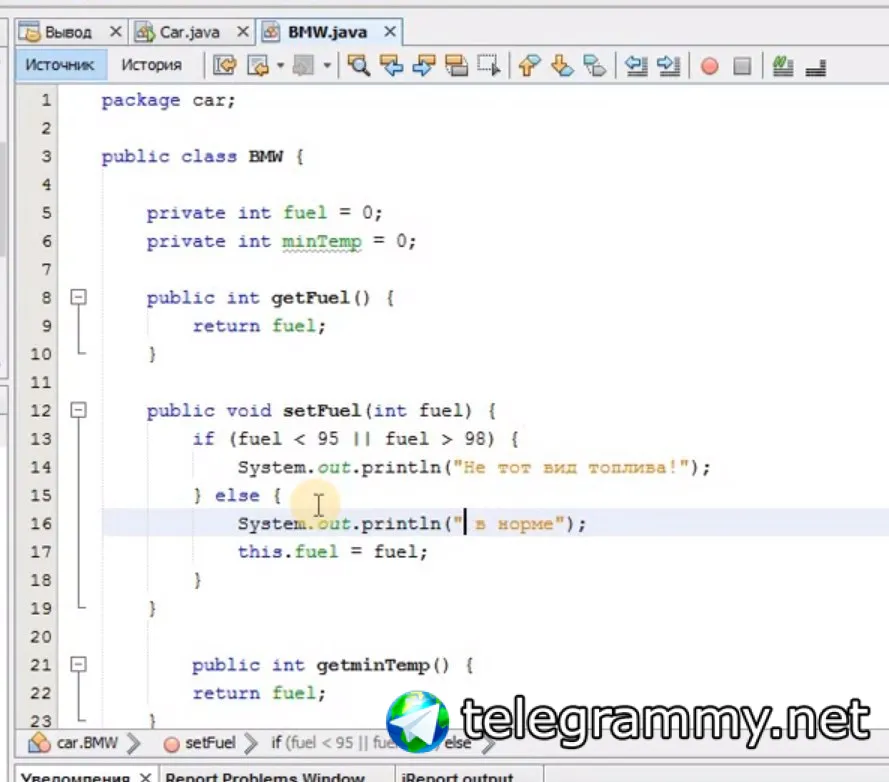Click the Back navigation toolbar icon

(259, 65)
